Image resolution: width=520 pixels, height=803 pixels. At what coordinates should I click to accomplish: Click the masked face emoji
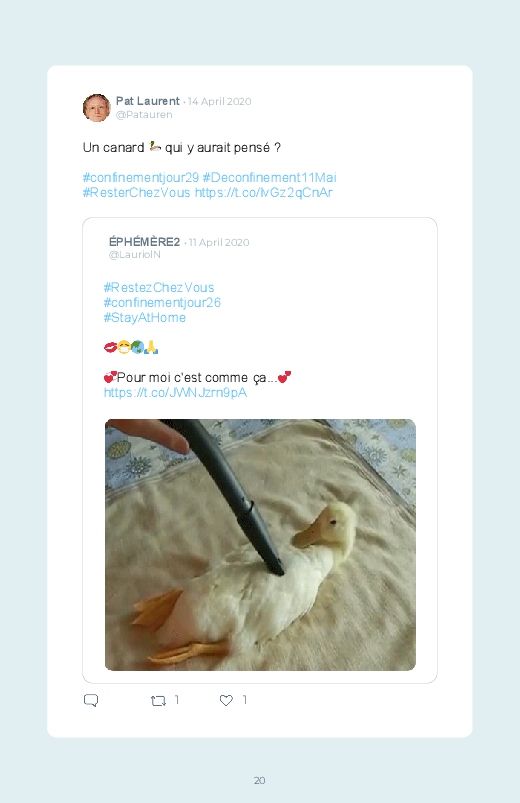123,348
